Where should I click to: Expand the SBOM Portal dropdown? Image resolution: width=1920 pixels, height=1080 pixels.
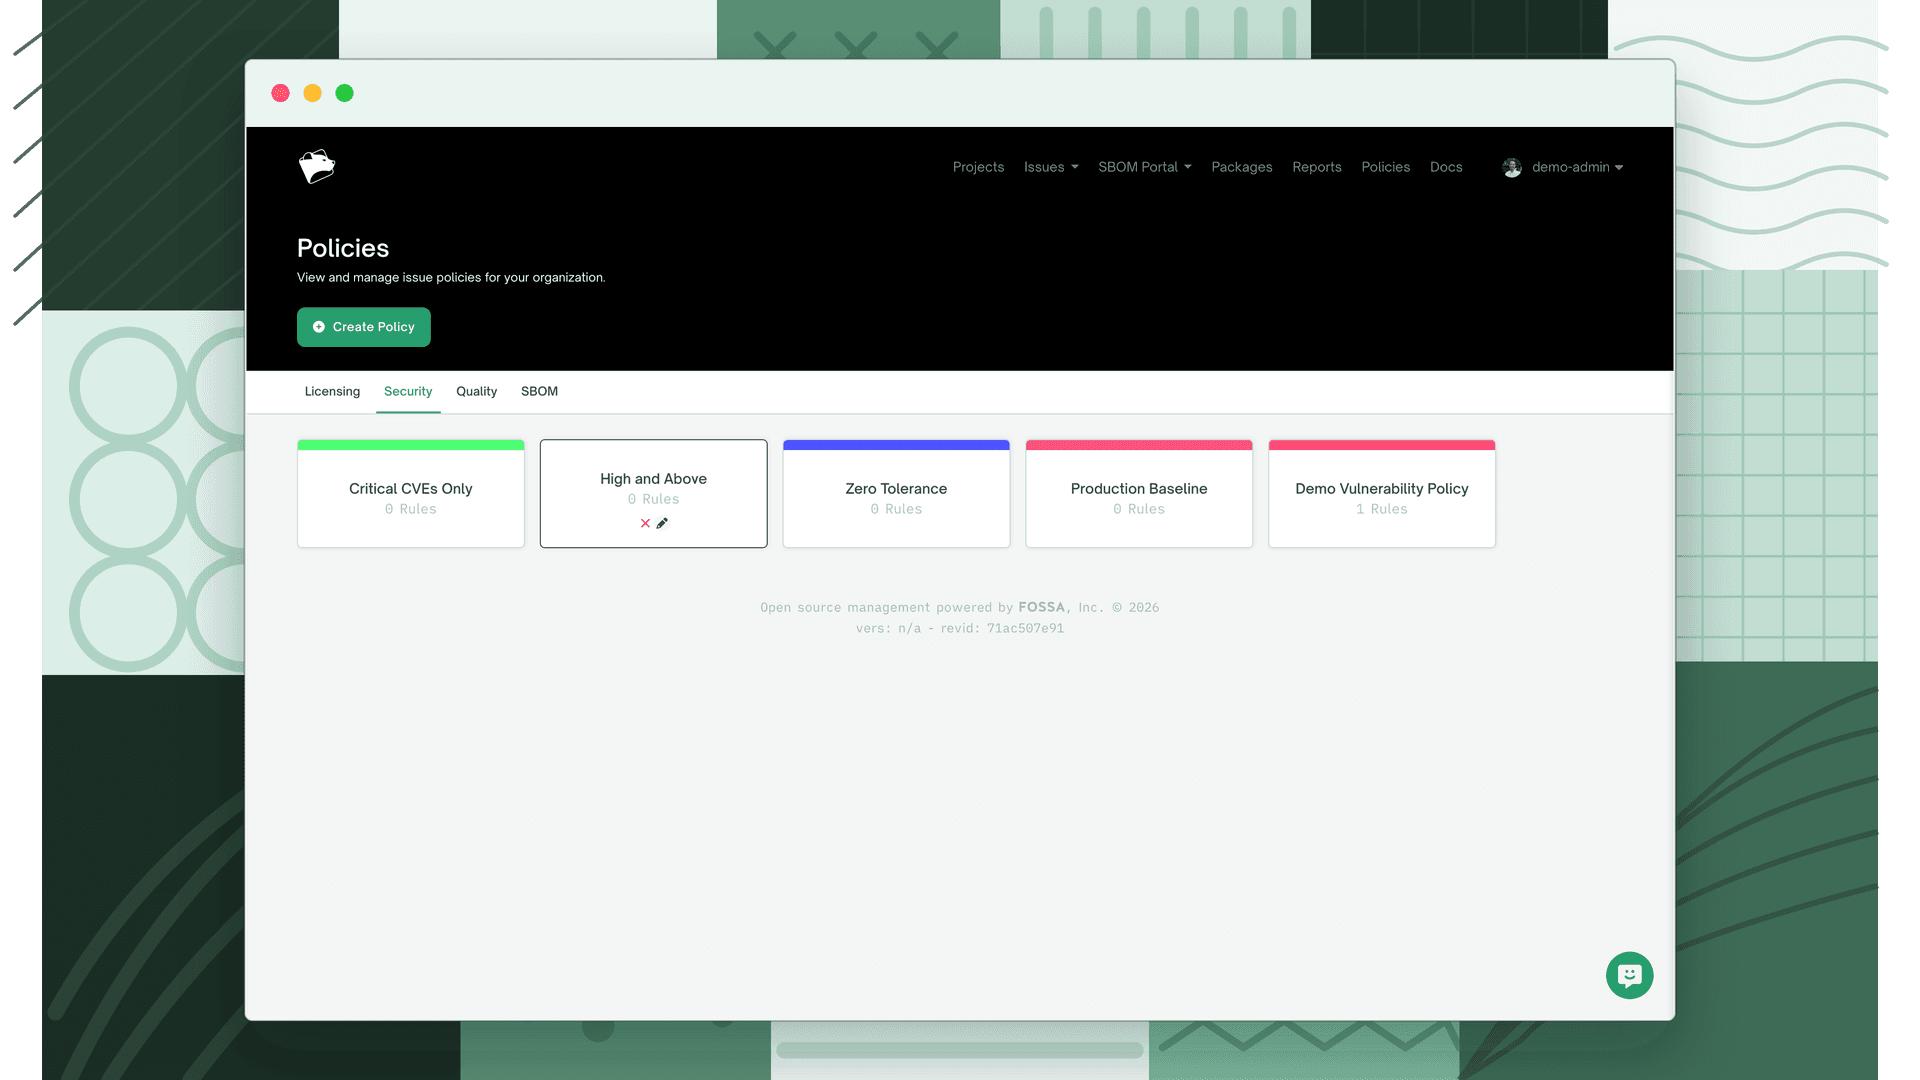[1145, 167]
